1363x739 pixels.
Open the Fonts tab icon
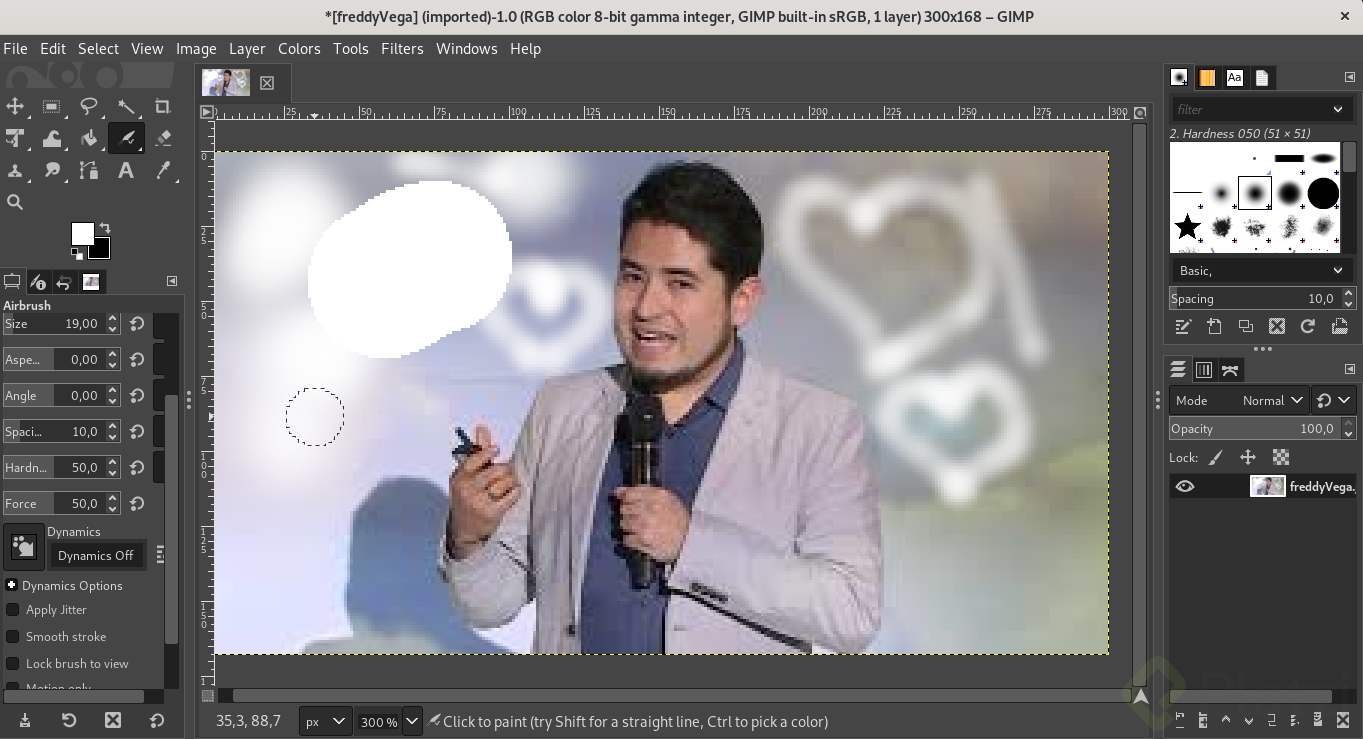(x=1234, y=78)
